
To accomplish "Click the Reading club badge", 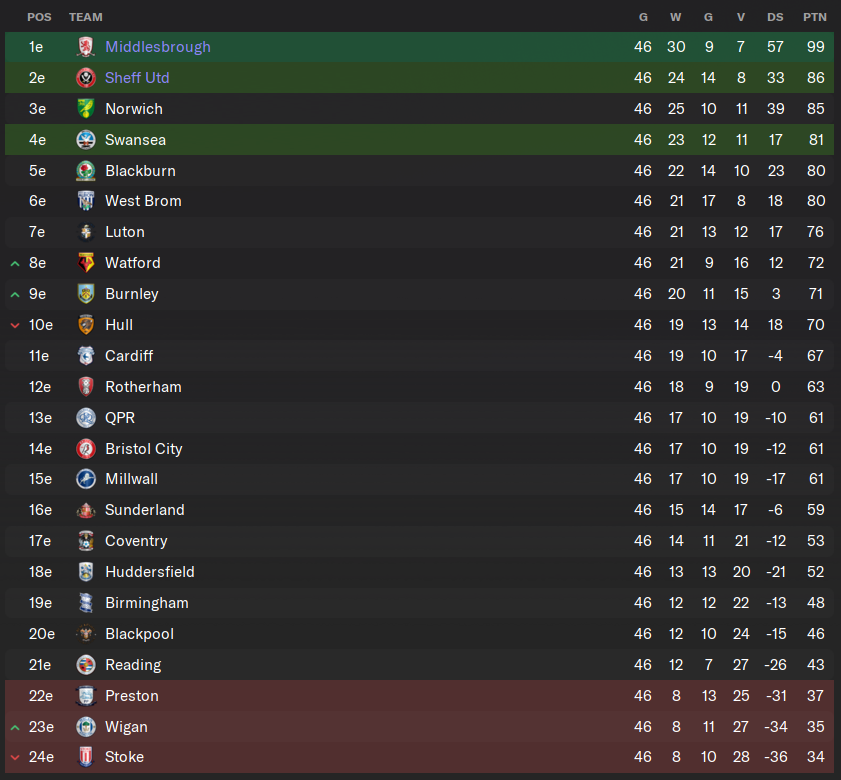I will coord(86,665).
